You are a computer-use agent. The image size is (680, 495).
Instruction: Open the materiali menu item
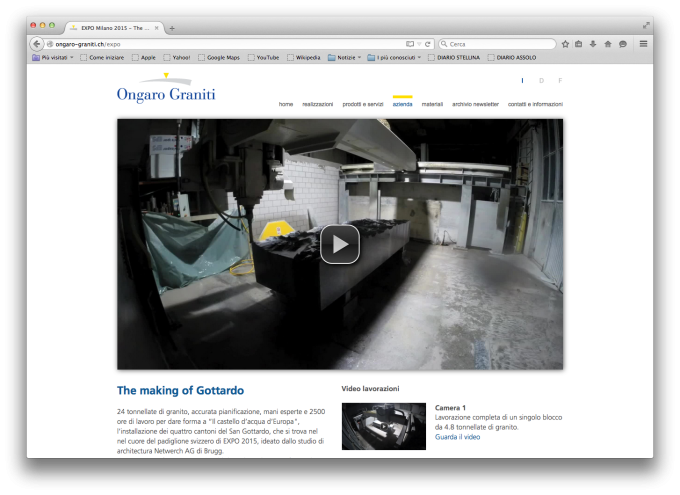[x=432, y=104]
